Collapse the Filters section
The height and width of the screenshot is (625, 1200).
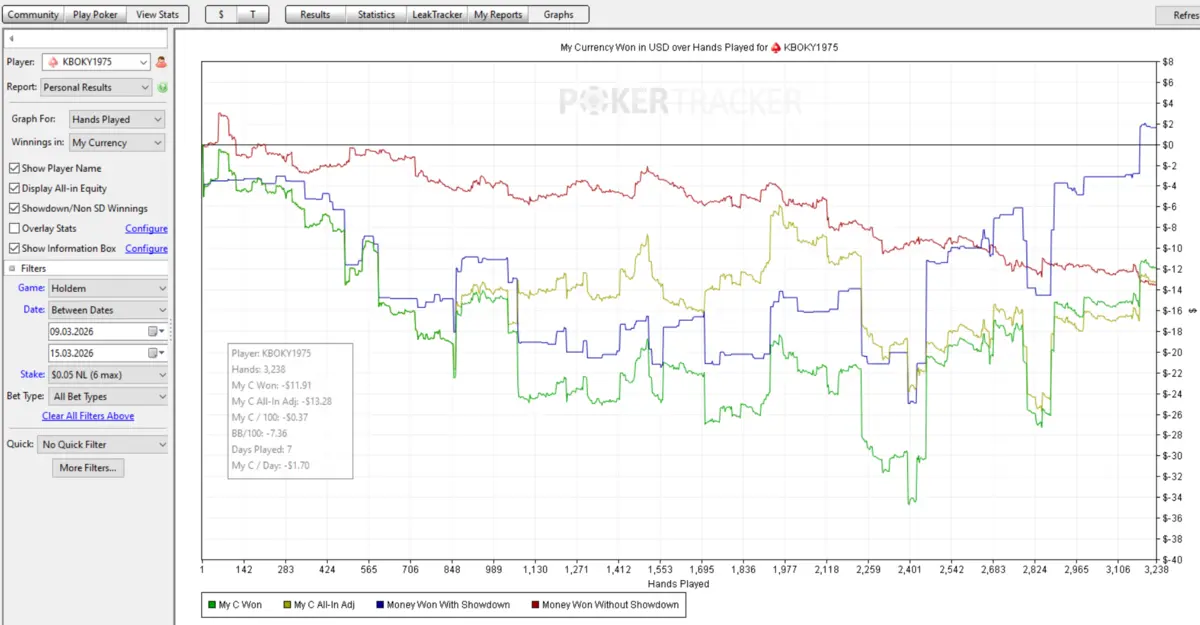click(12, 268)
